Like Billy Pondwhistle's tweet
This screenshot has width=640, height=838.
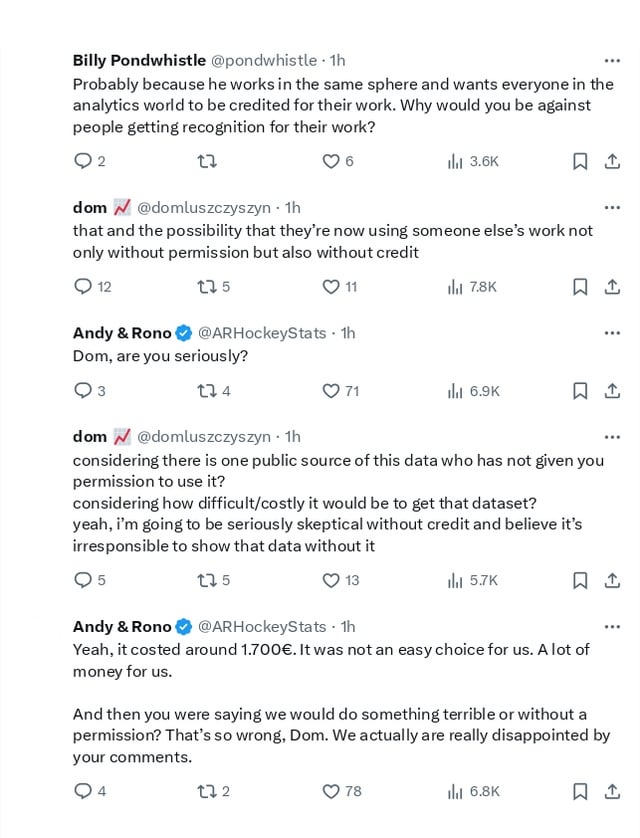coord(330,161)
